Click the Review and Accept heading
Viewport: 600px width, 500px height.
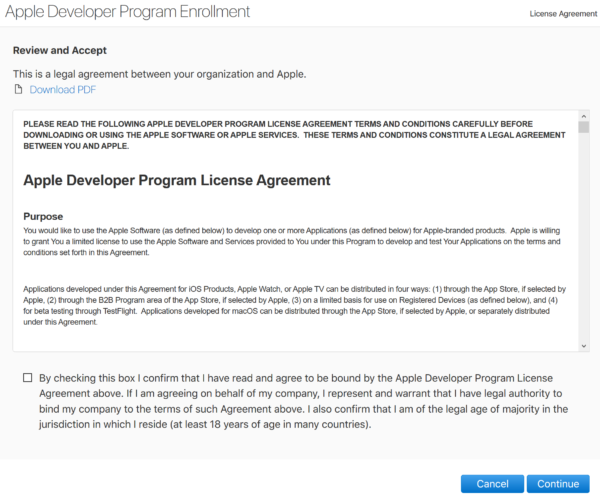click(60, 50)
